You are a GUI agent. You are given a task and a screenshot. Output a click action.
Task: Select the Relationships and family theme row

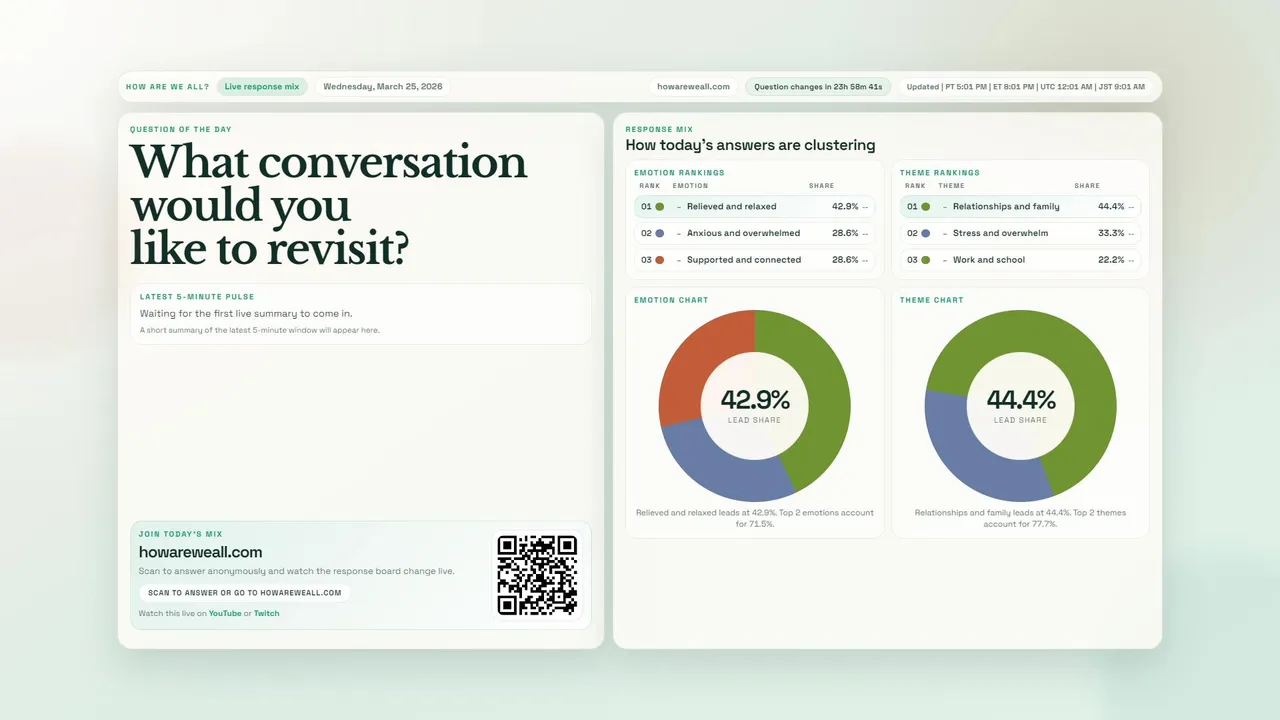(1020, 207)
